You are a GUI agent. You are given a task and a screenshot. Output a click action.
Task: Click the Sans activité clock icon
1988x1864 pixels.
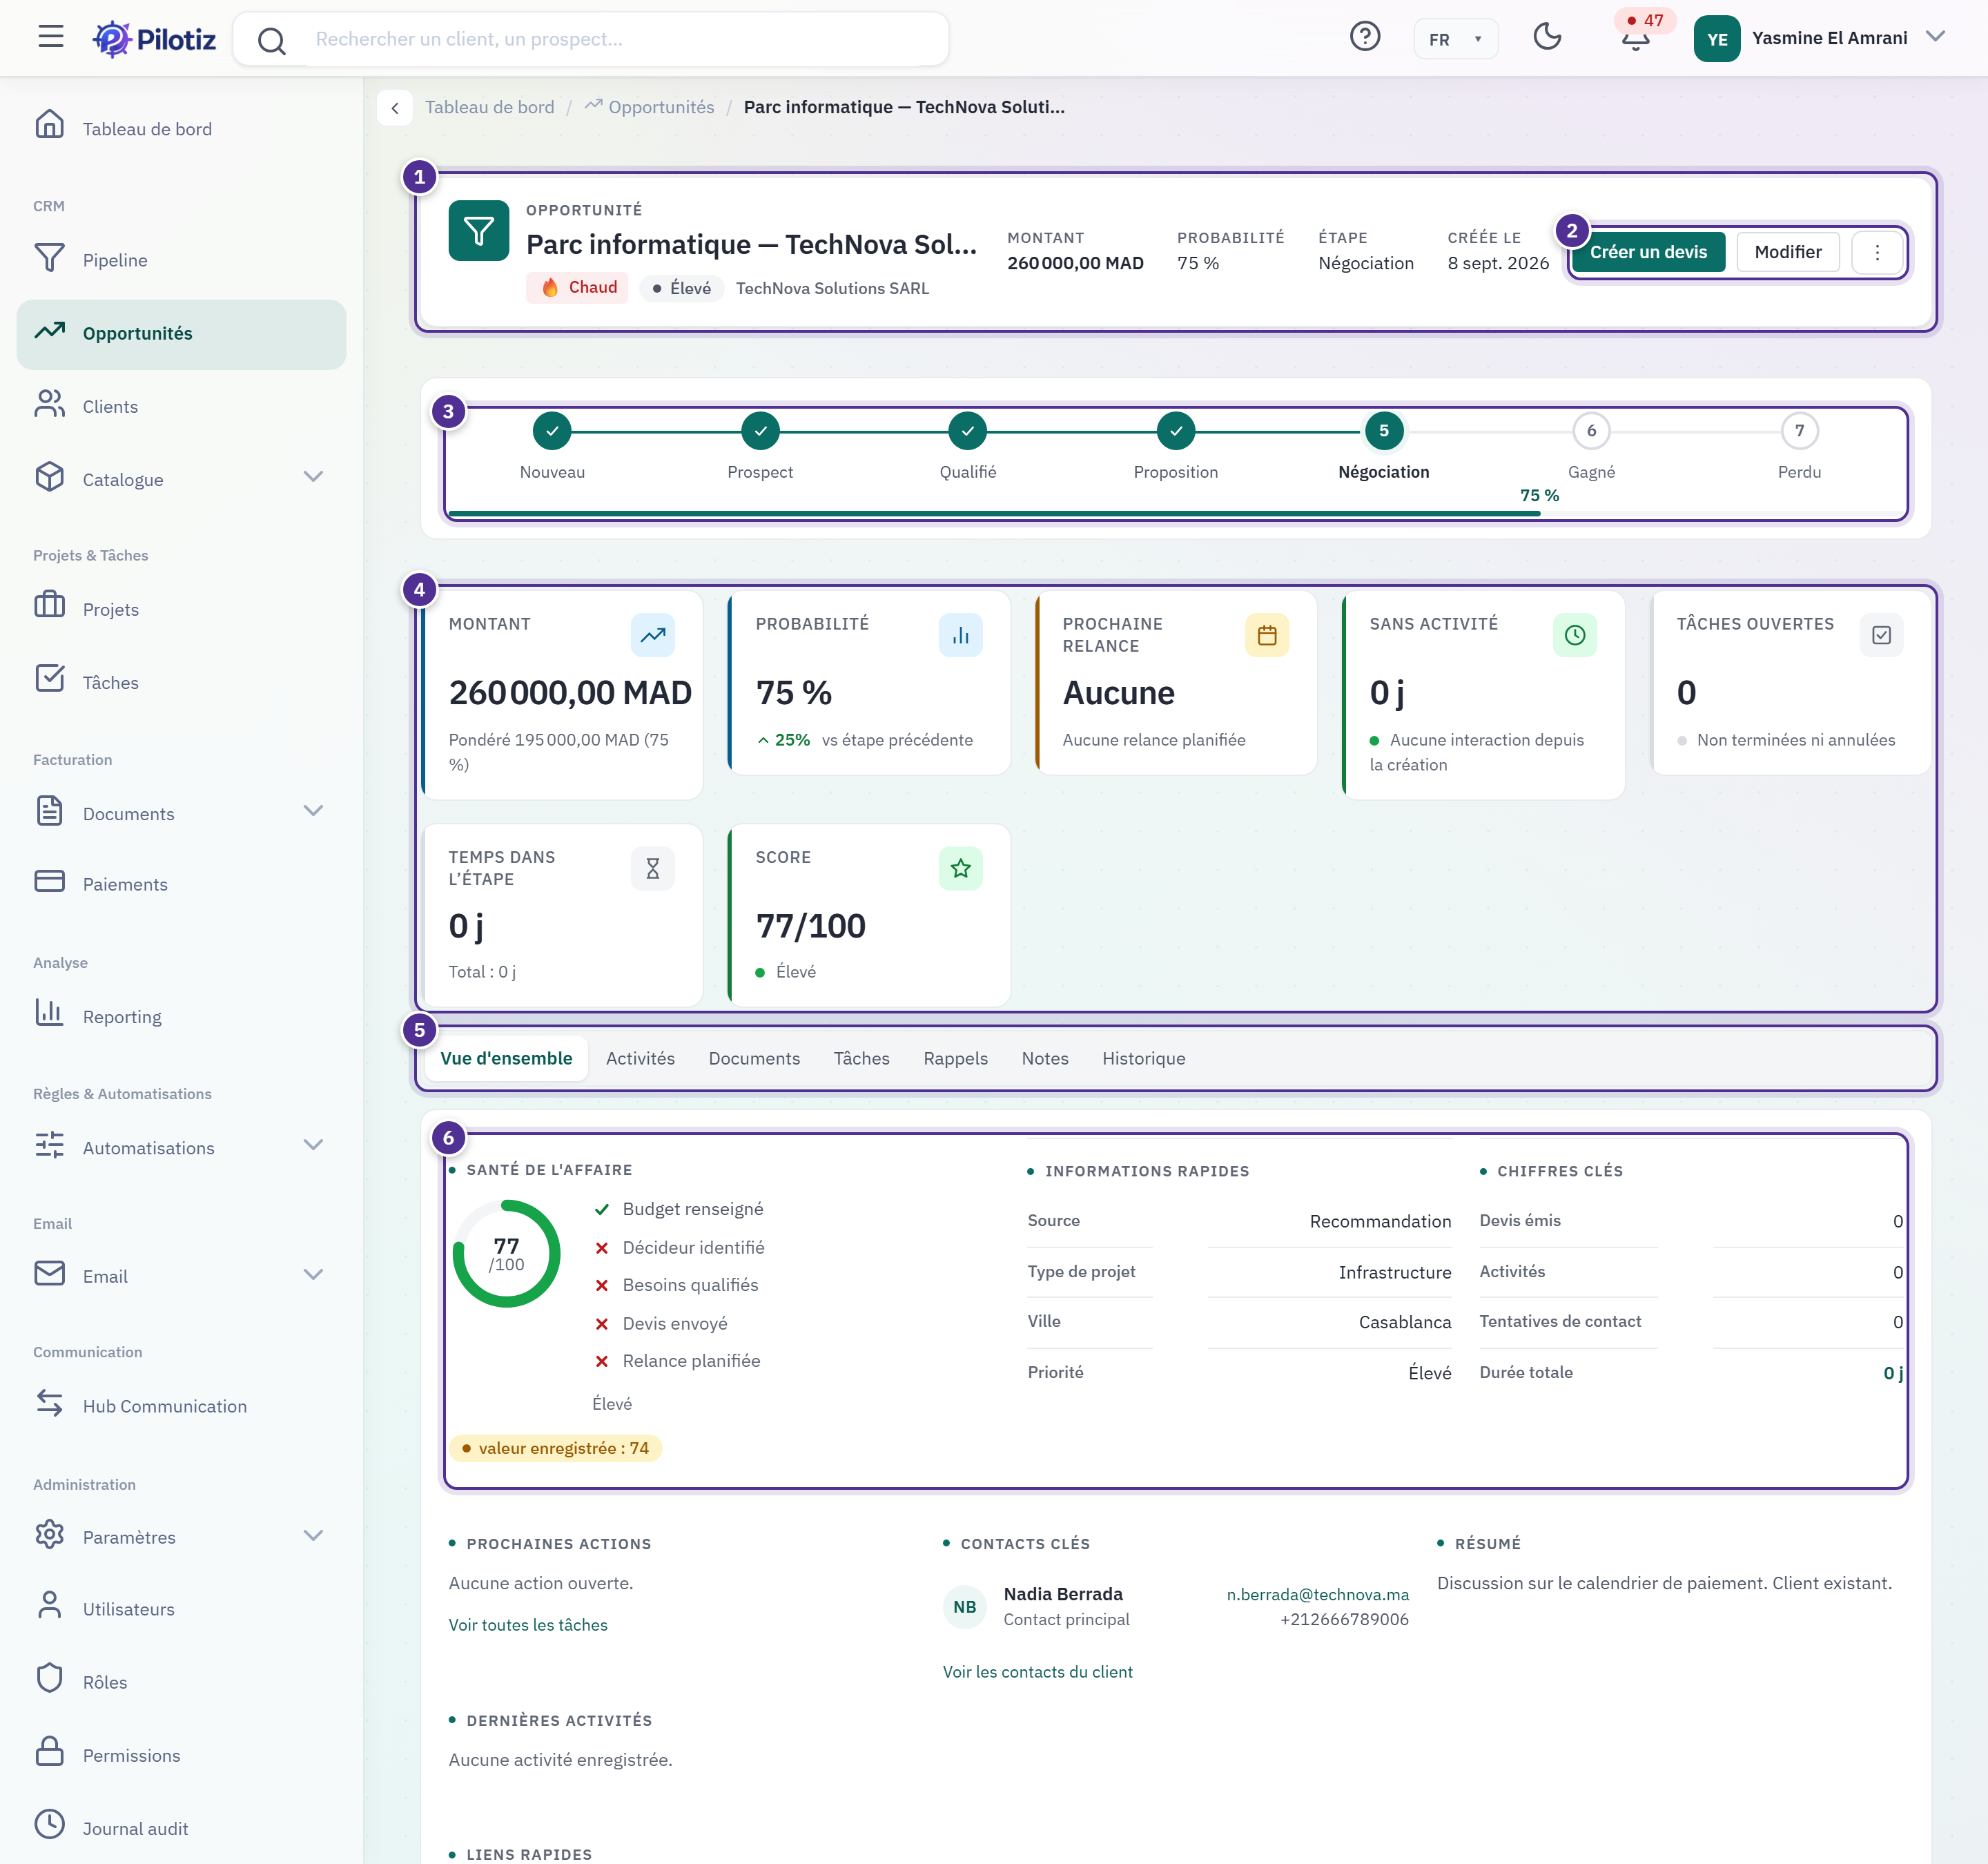pyautogui.click(x=1575, y=635)
